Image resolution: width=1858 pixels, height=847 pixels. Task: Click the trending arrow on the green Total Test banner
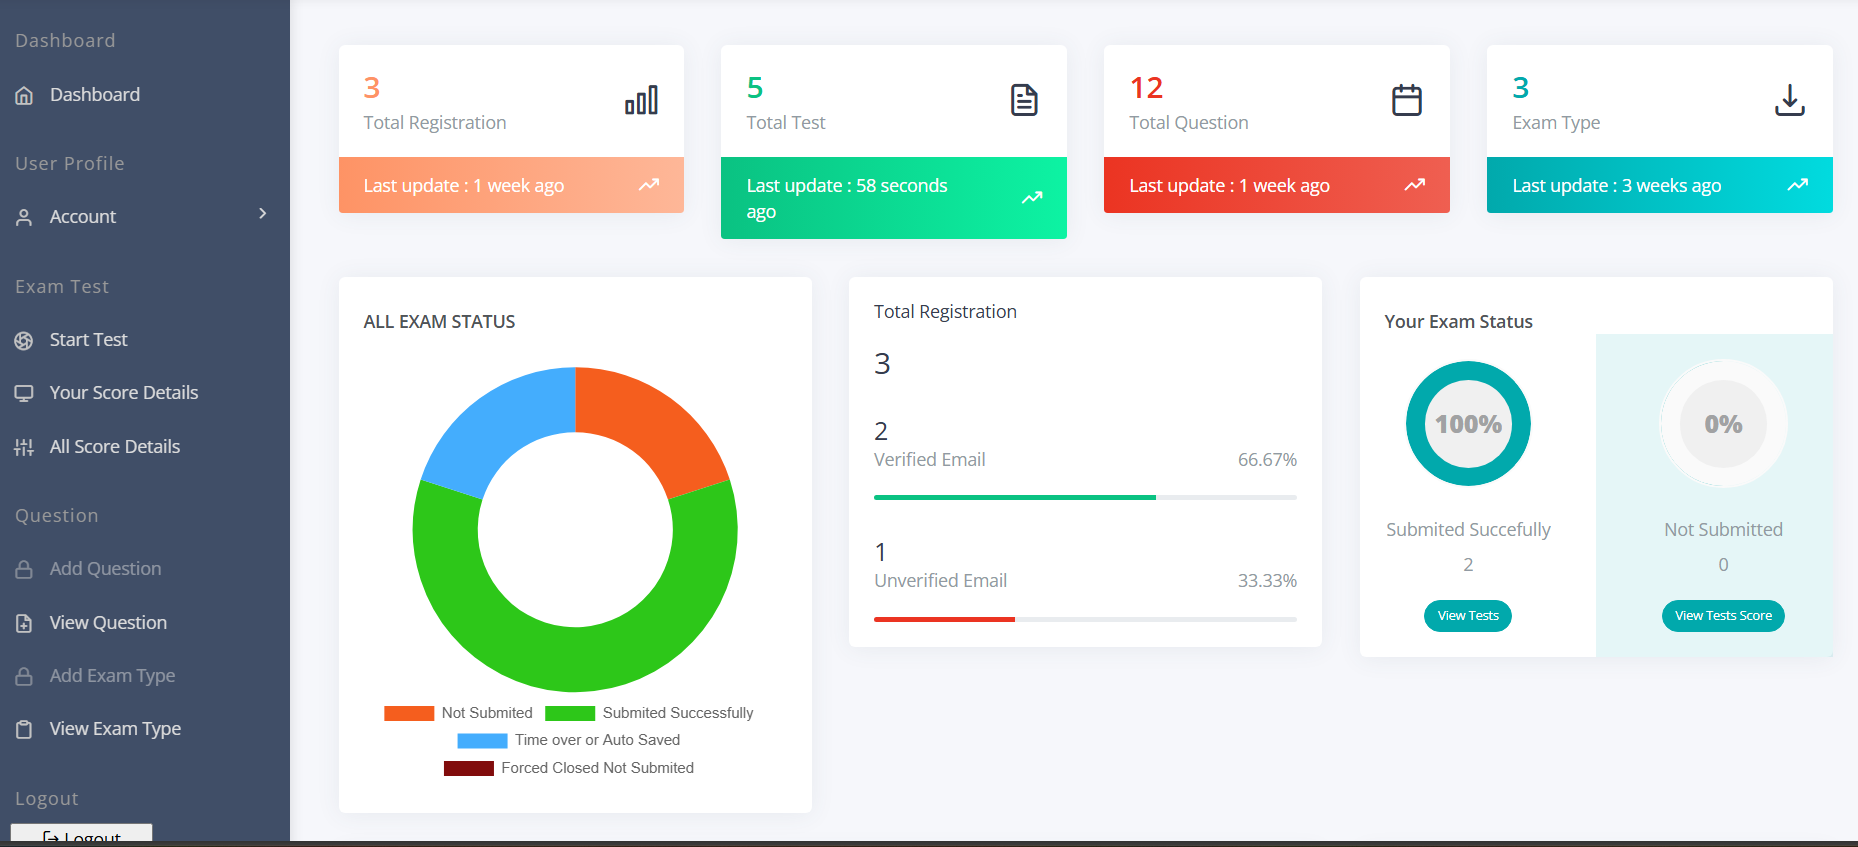1032,198
